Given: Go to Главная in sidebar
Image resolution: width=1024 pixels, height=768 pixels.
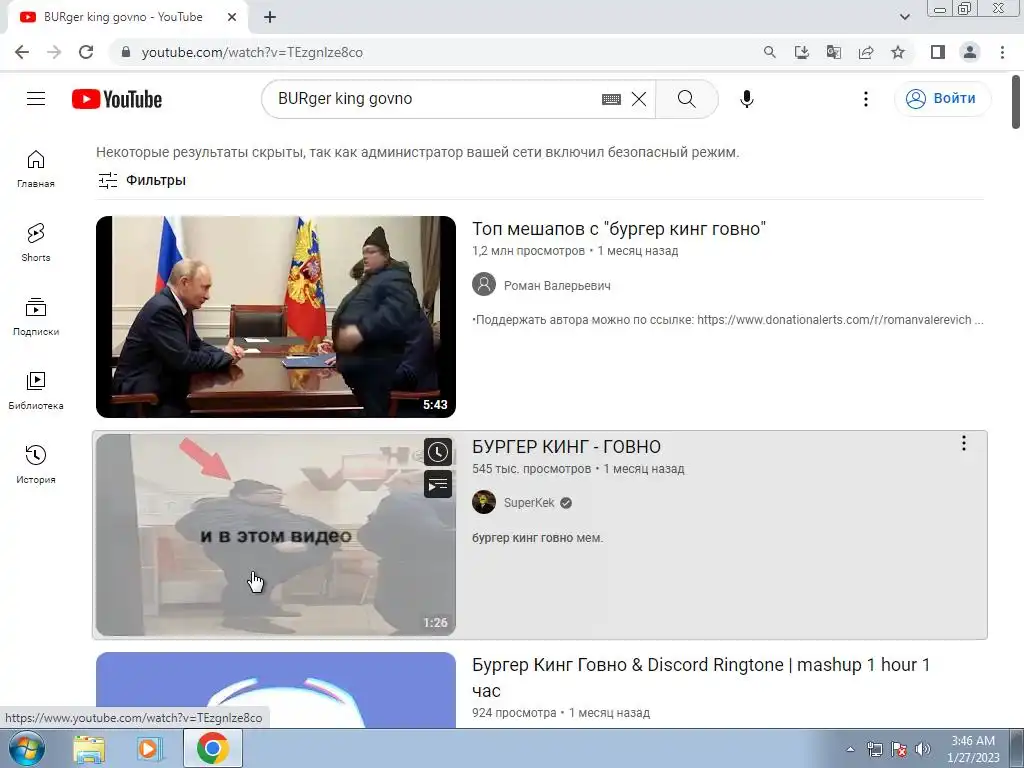Looking at the screenshot, I should pos(36,168).
